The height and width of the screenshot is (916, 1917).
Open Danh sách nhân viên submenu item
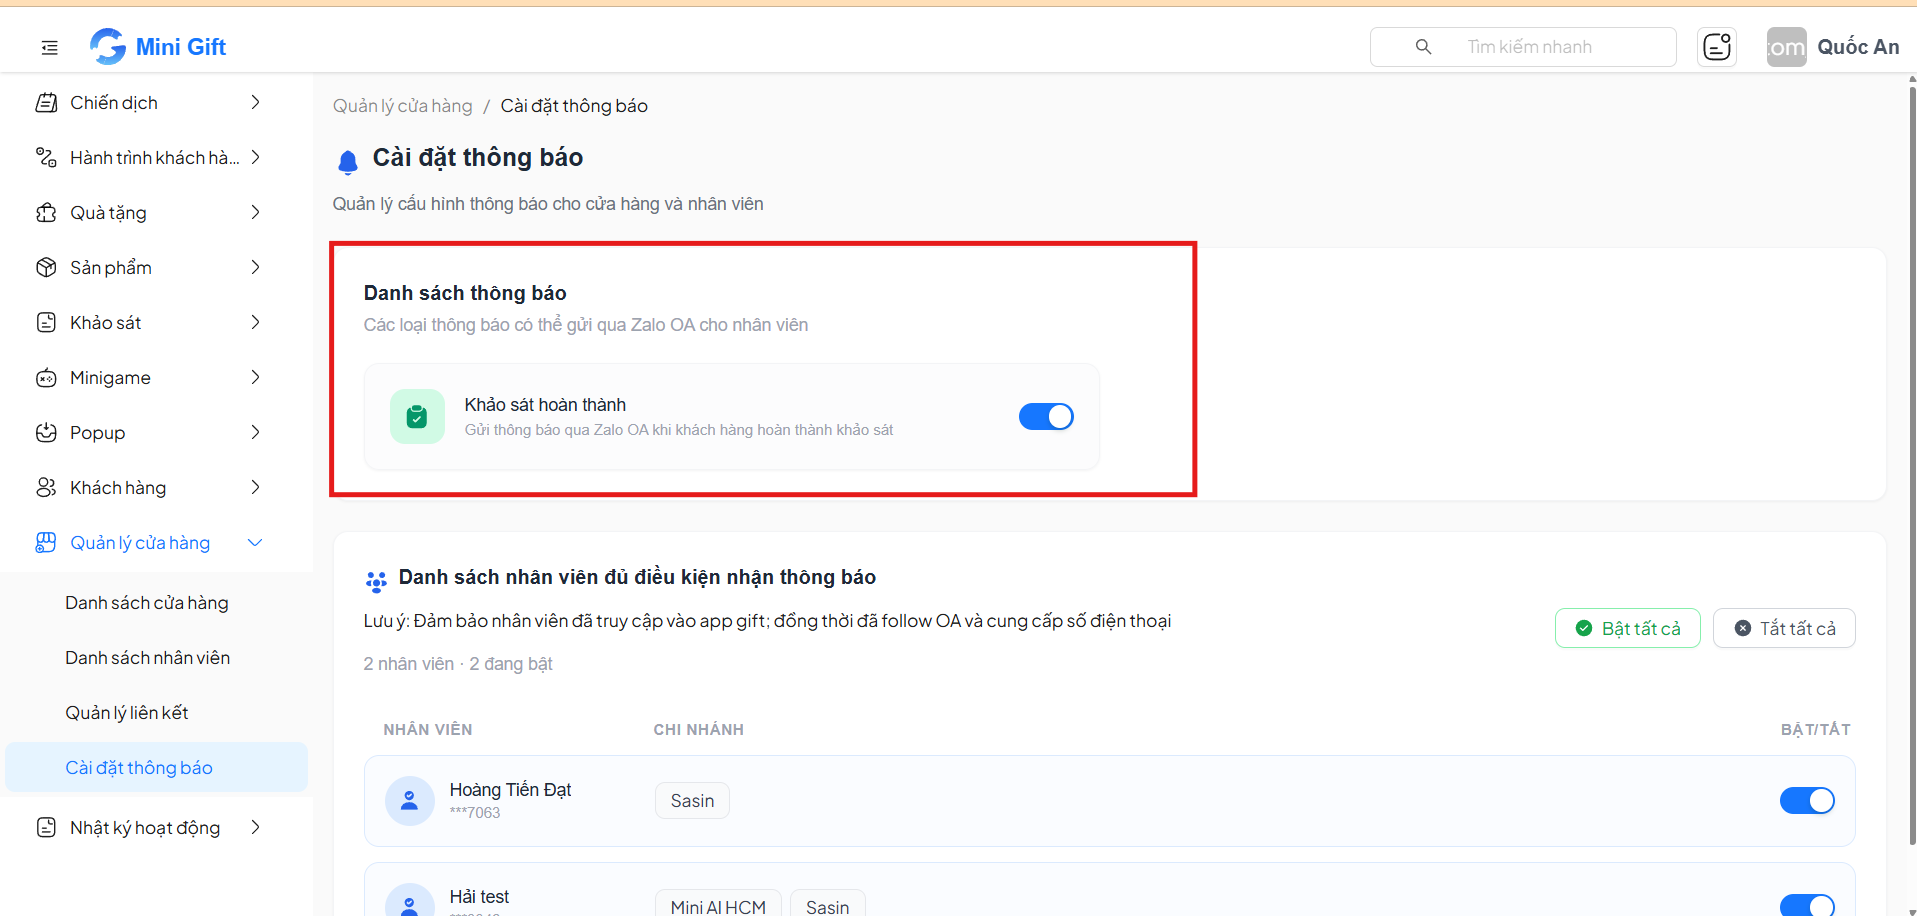click(x=148, y=657)
